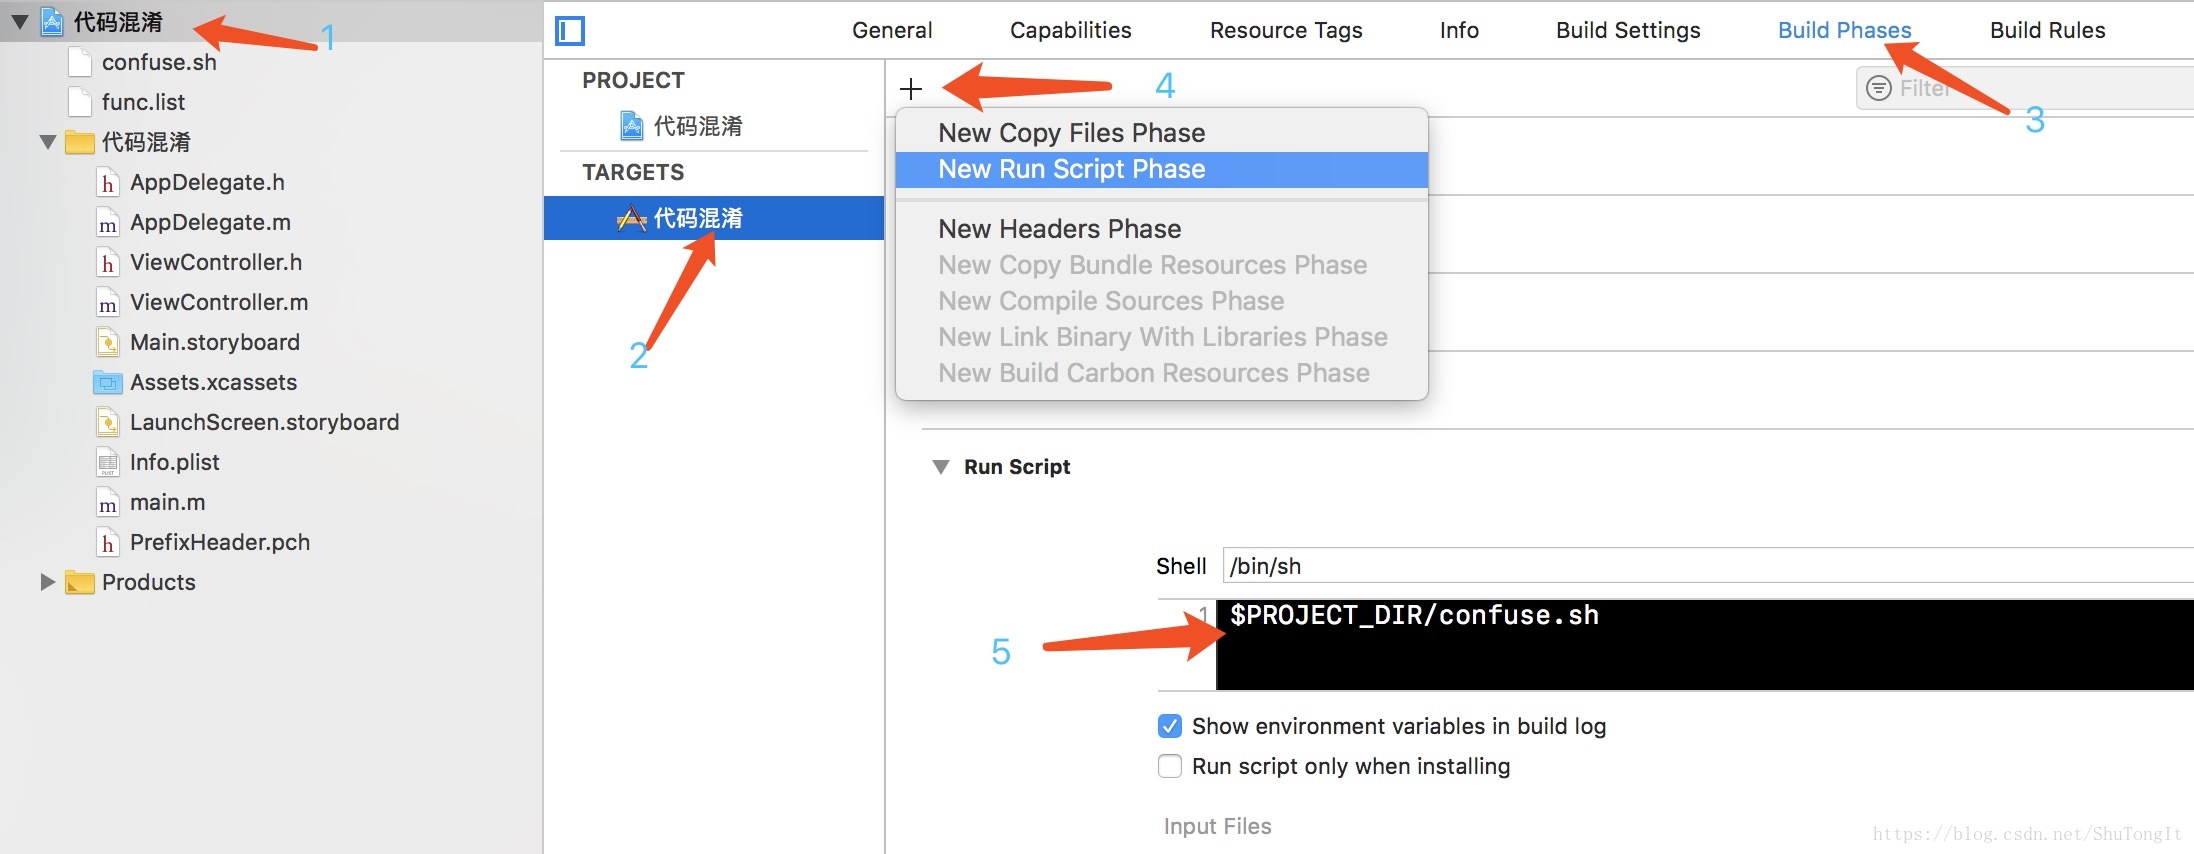Click the Shell path field with /bin/sh
The height and width of the screenshot is (854, 2194).
pyautogui.click(x=1708, y=566)
